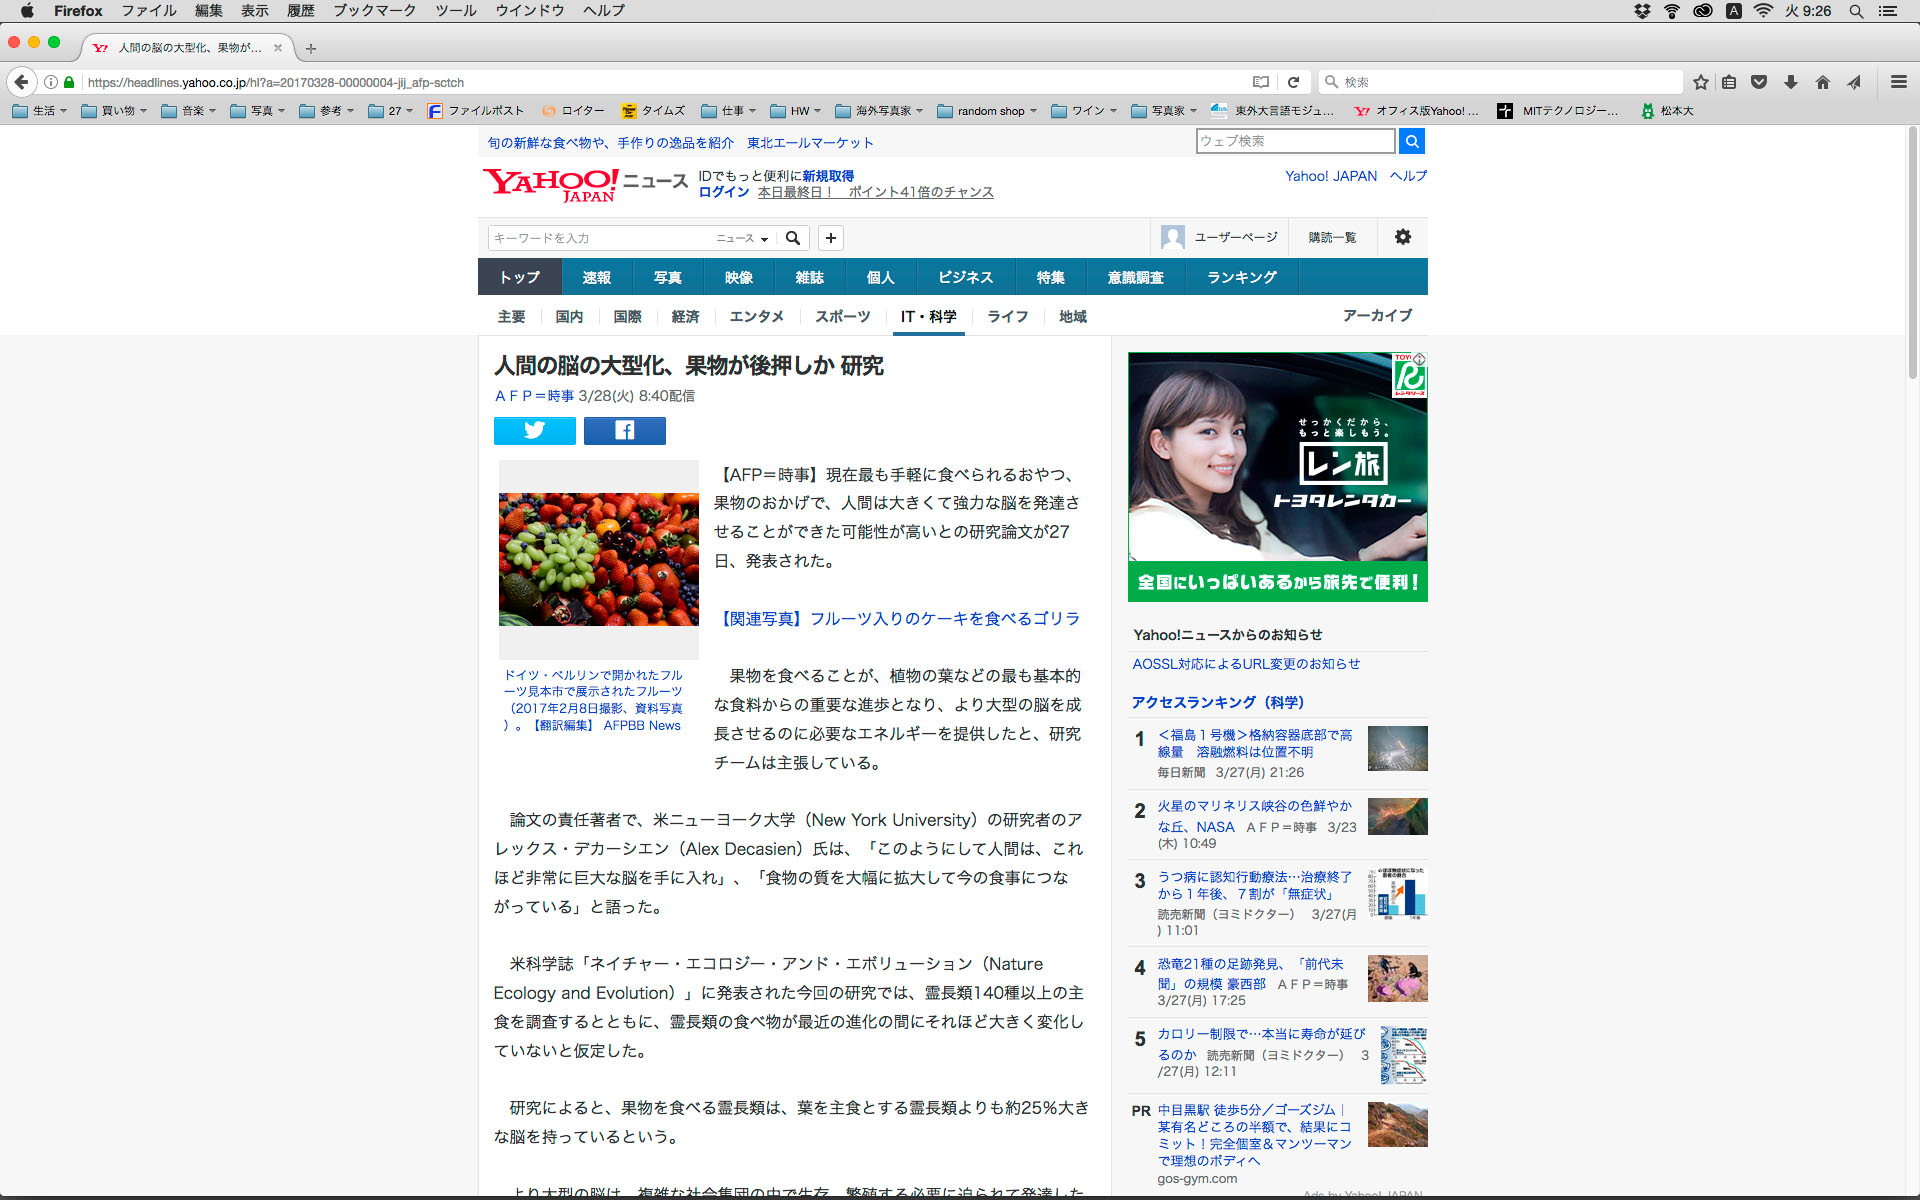The image size is (1920, 1200).
Task: Bookmark page with the star icon
Action: [1700, 82]
